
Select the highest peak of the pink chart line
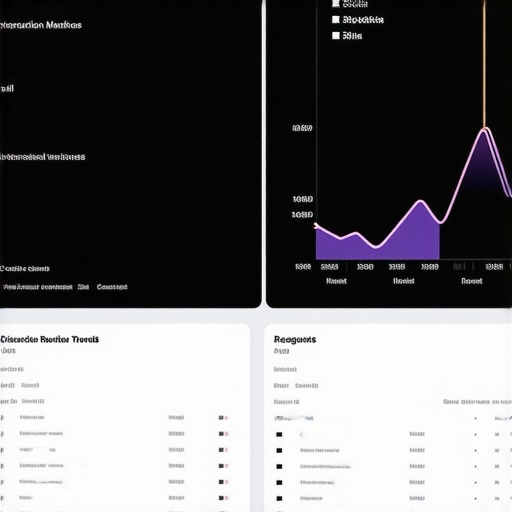point(485,129)
